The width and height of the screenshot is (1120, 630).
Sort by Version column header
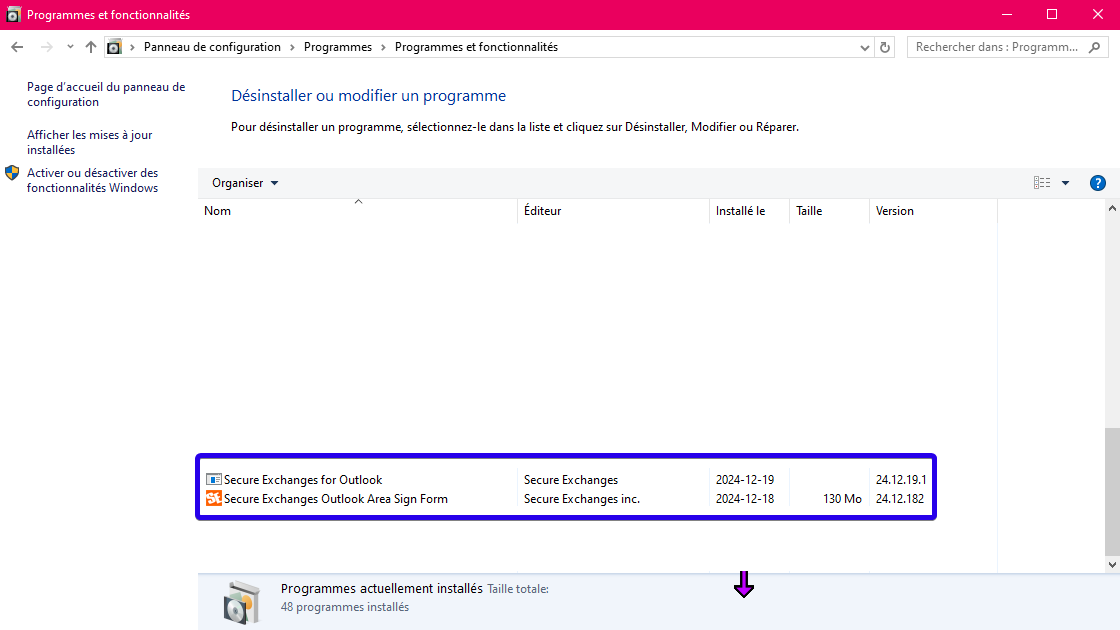[934, 211]
